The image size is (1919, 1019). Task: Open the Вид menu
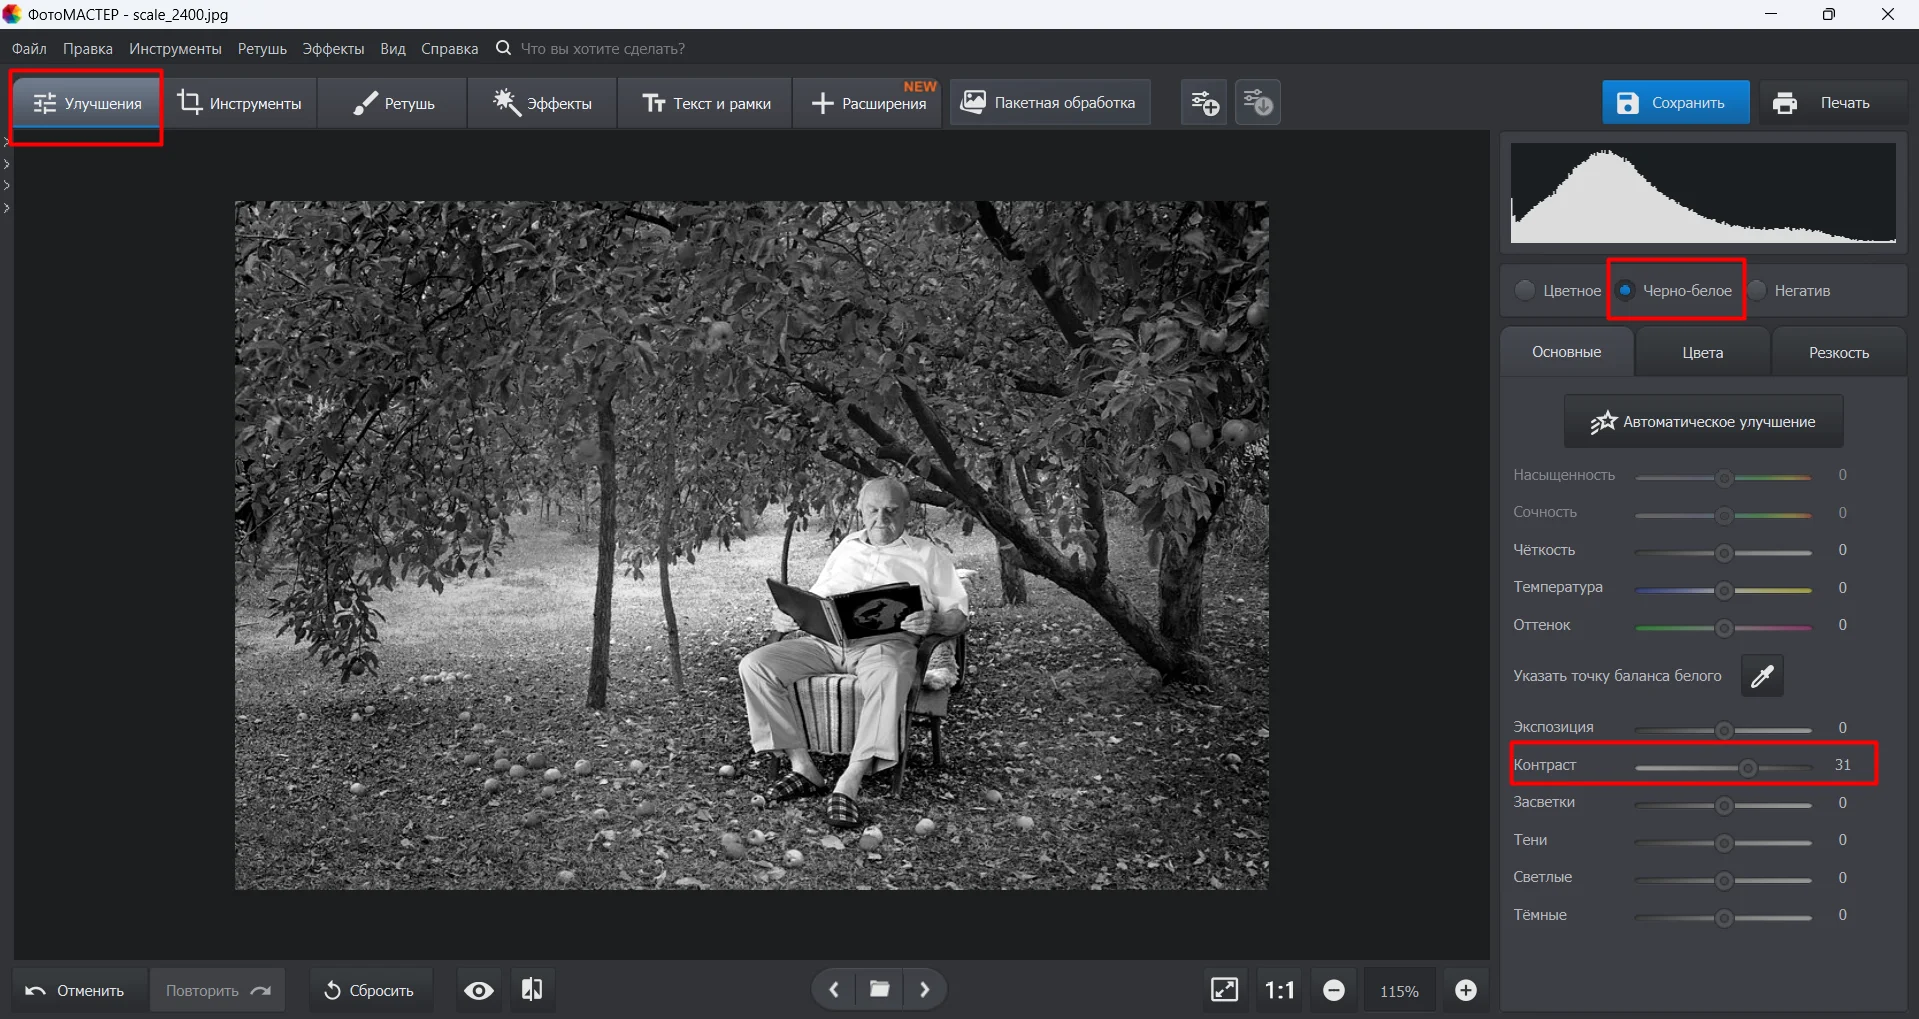(393, 49)
